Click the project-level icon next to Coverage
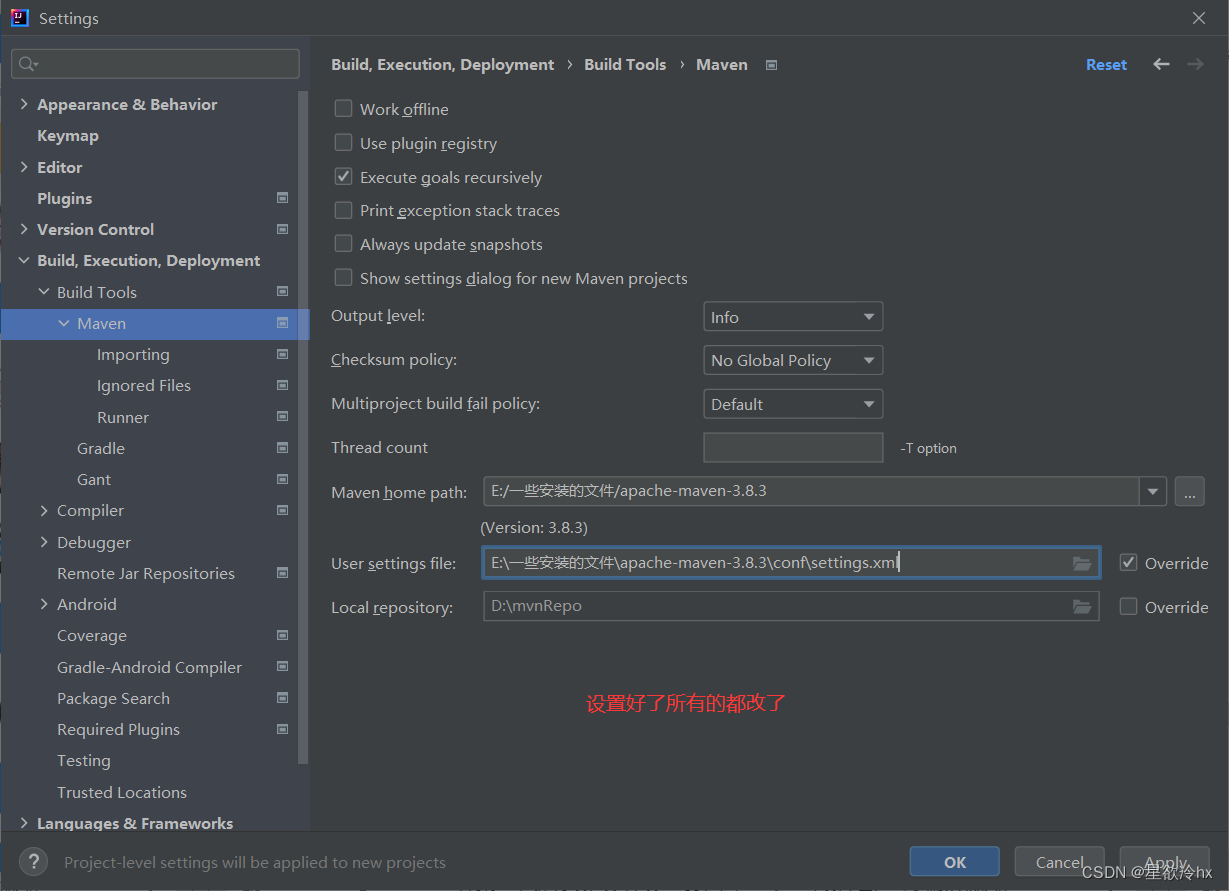 (282, 635)
